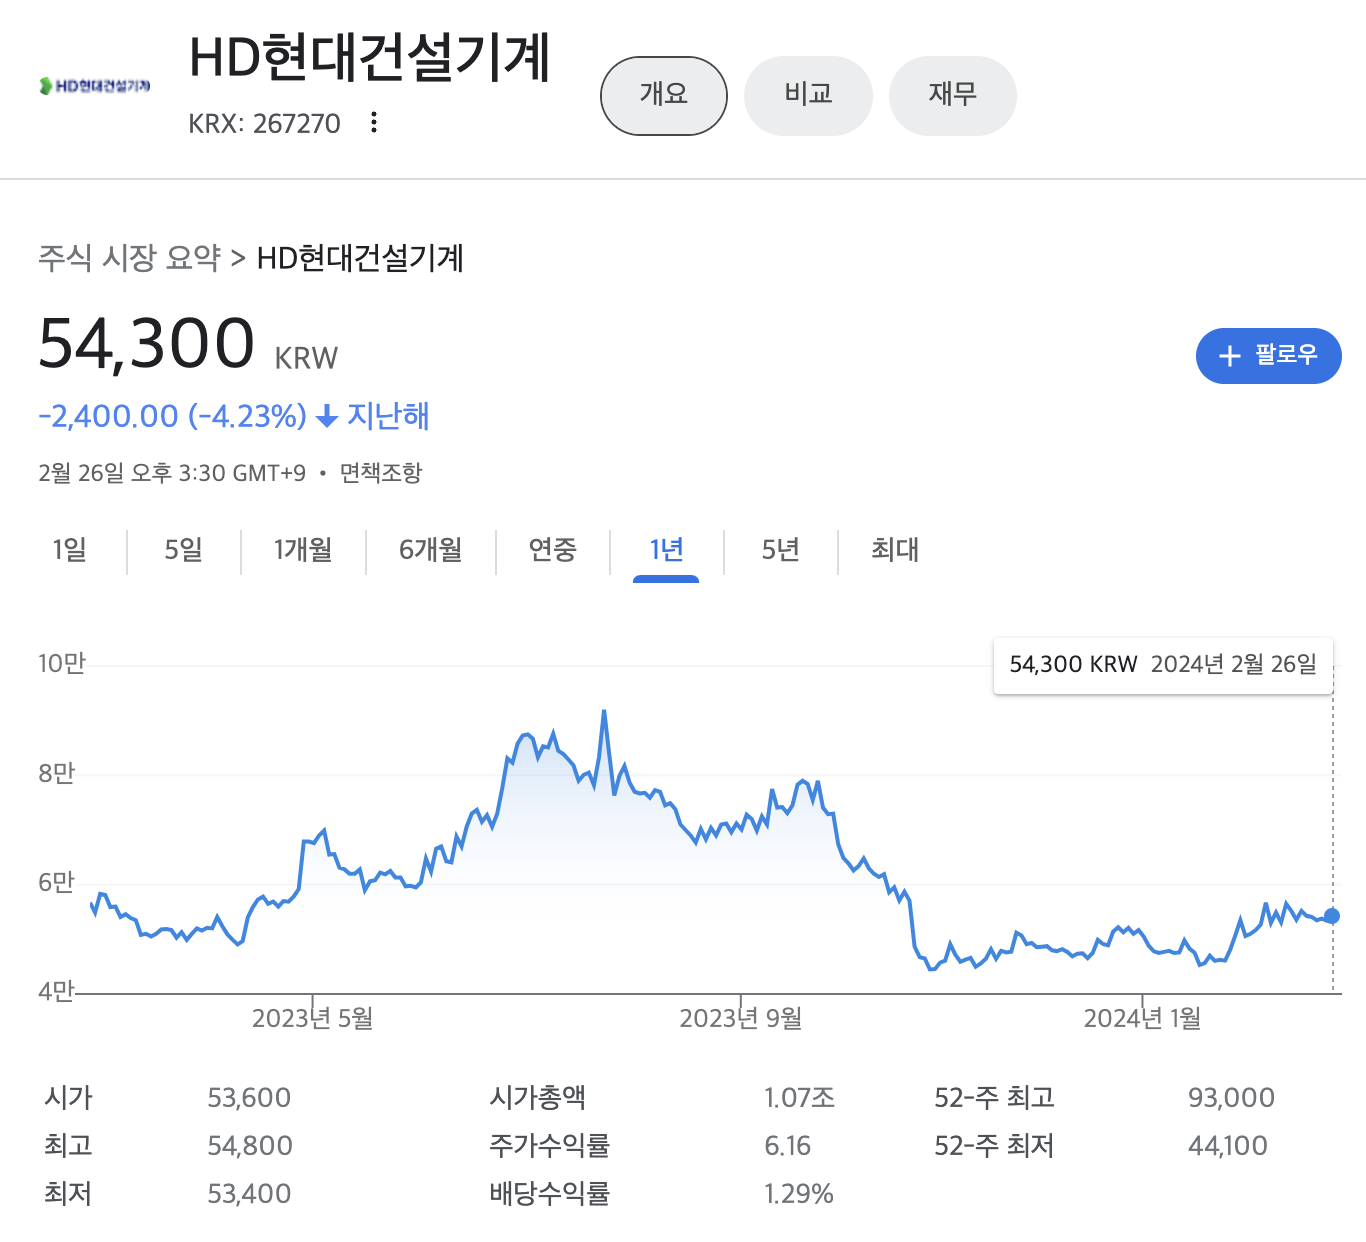Click the 주식 시장 요약 breadcrumb link

130,258
